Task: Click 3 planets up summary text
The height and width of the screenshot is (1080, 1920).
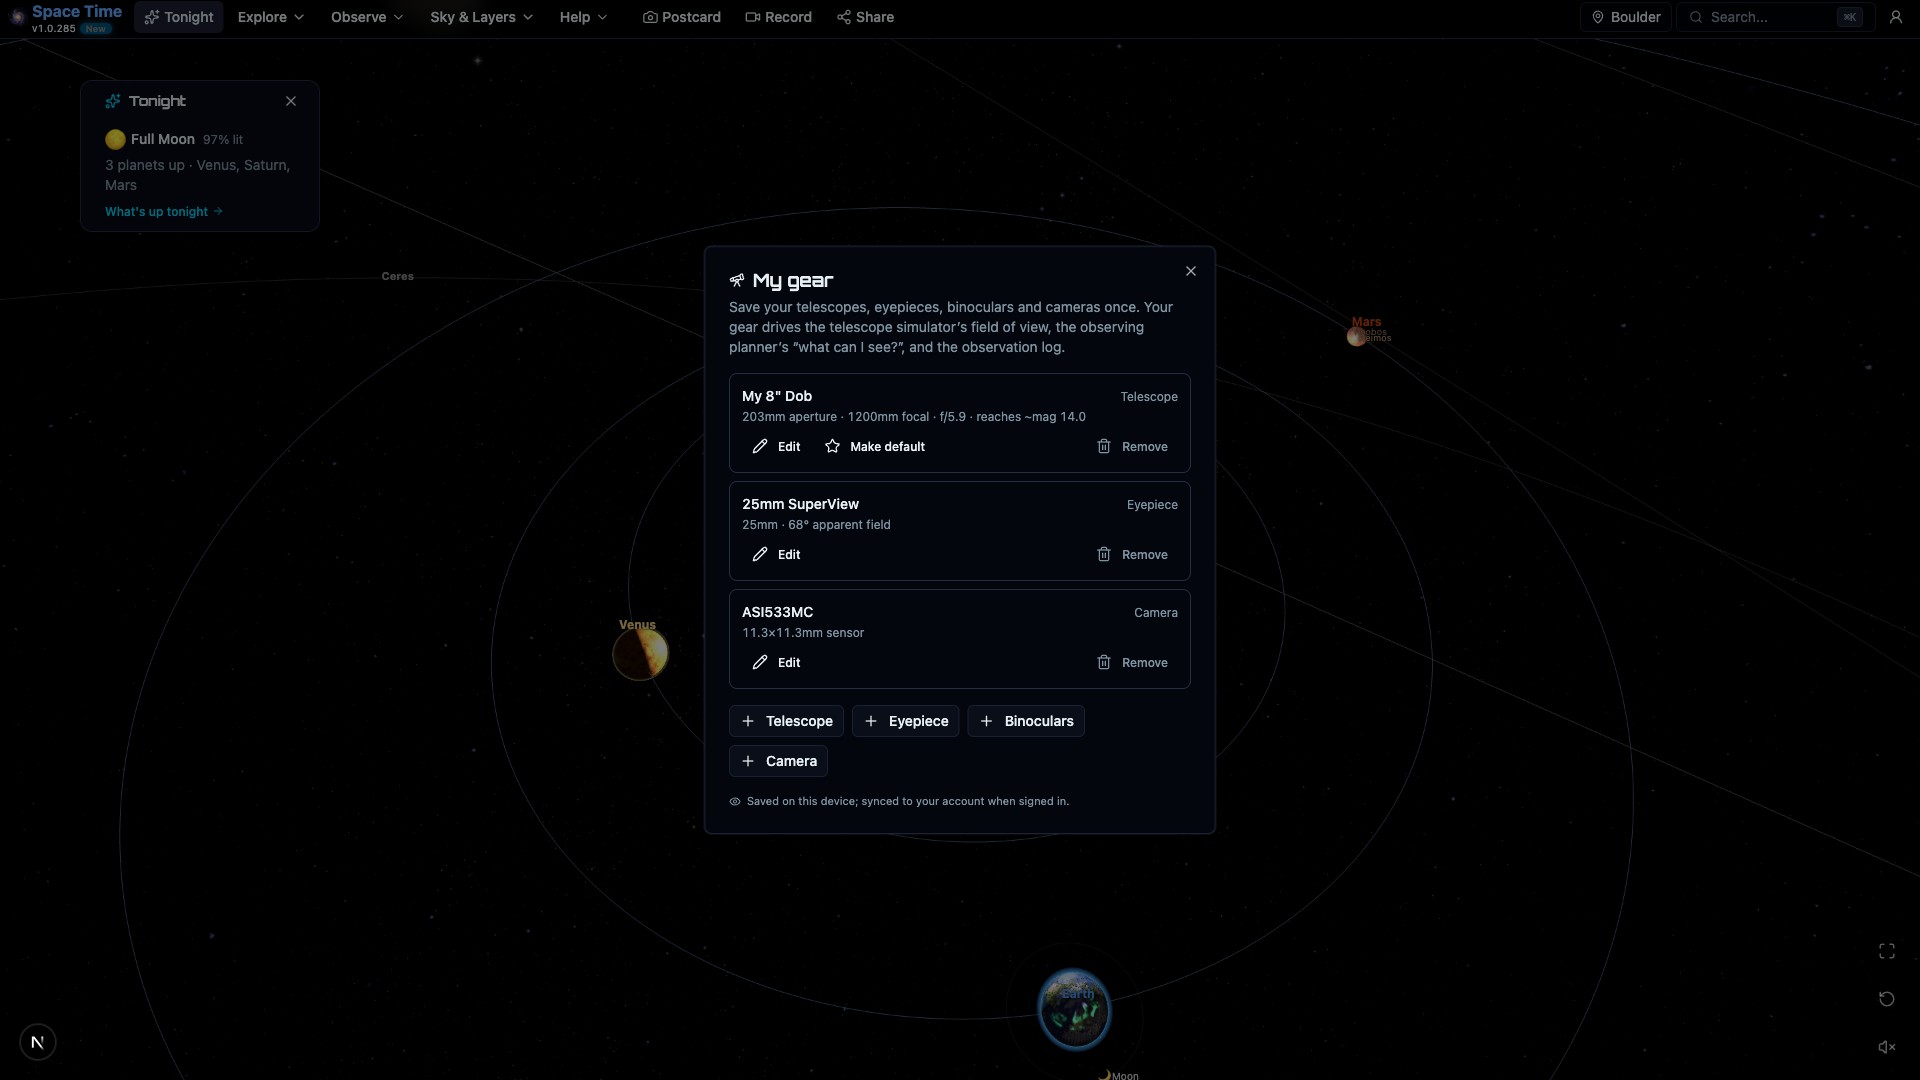Action: 197,175
